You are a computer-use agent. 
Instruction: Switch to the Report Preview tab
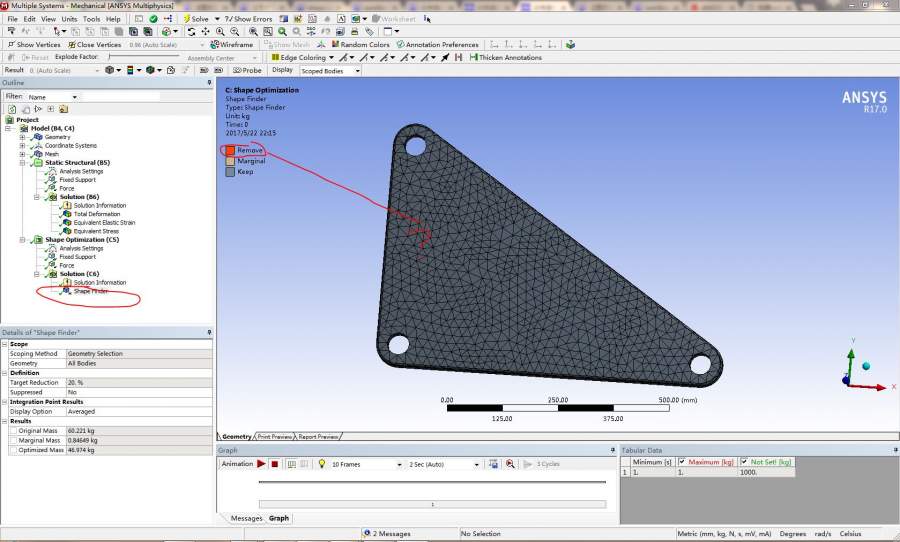(x=318, y=437)
